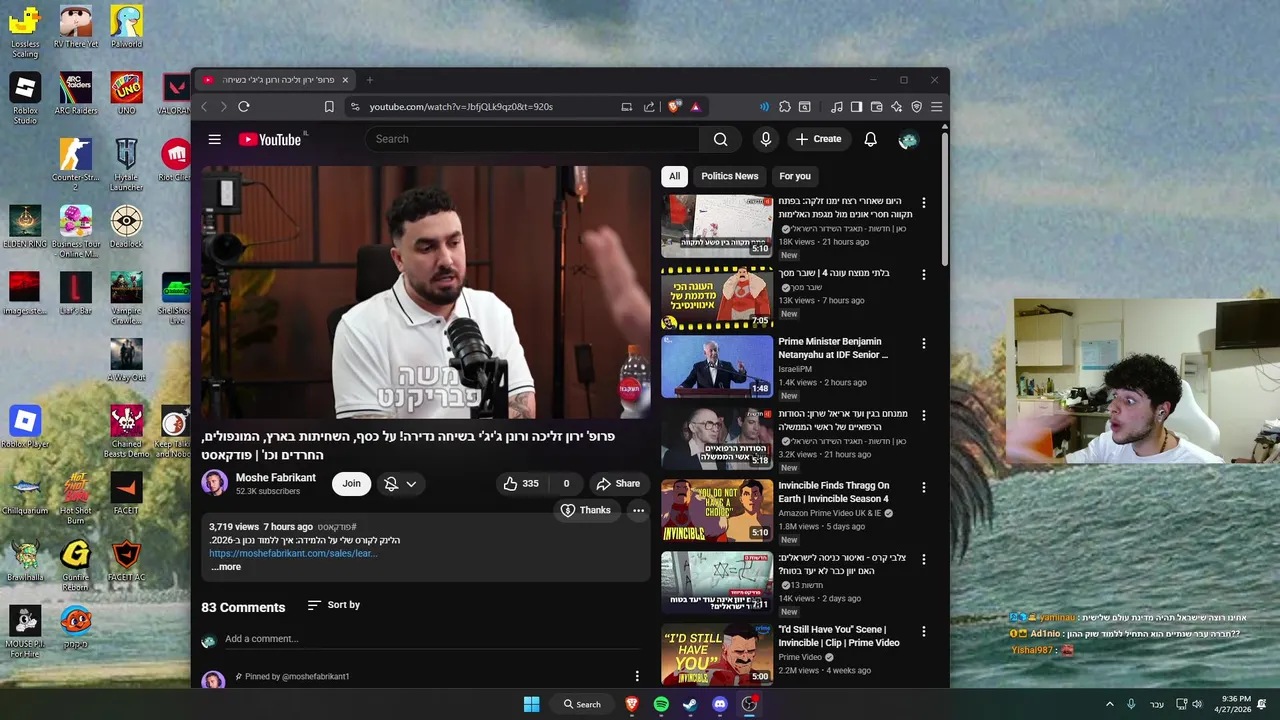Viewport: 1280px width, 720px height.
Task: Go to YouTube home via logo
Action: point(272,139)
